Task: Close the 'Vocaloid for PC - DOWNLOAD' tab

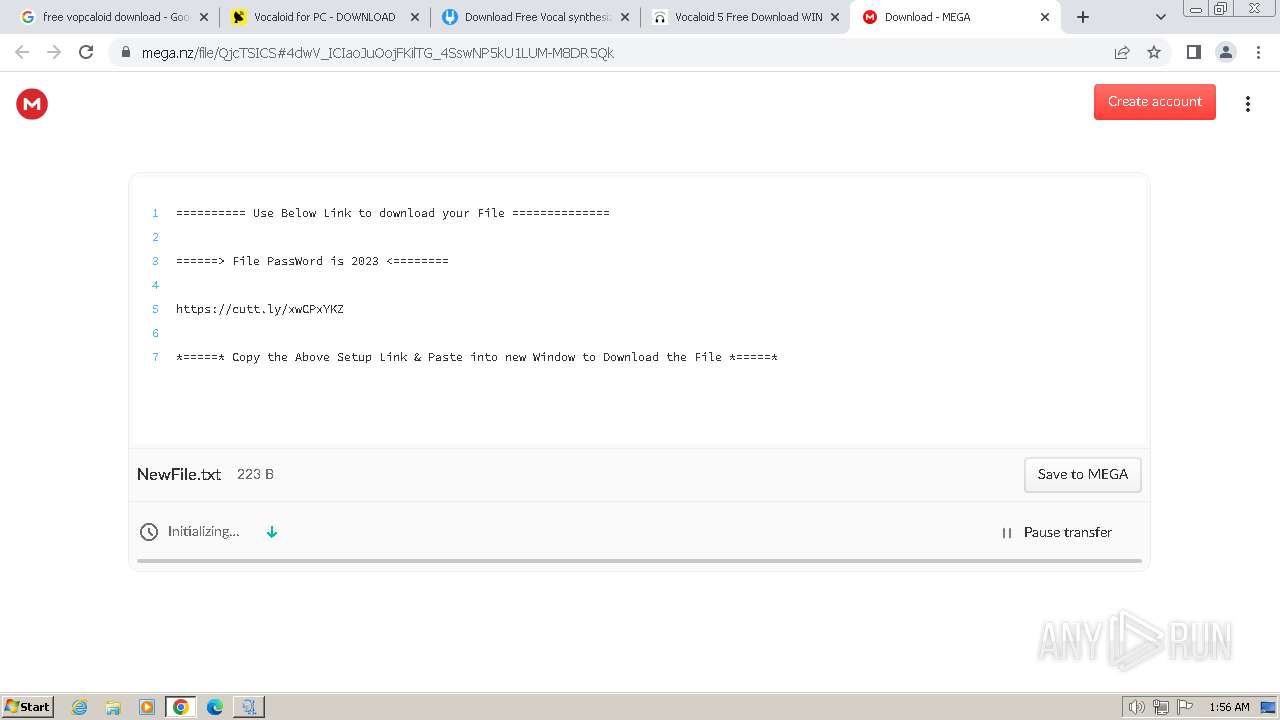Action: click(415, 17)
